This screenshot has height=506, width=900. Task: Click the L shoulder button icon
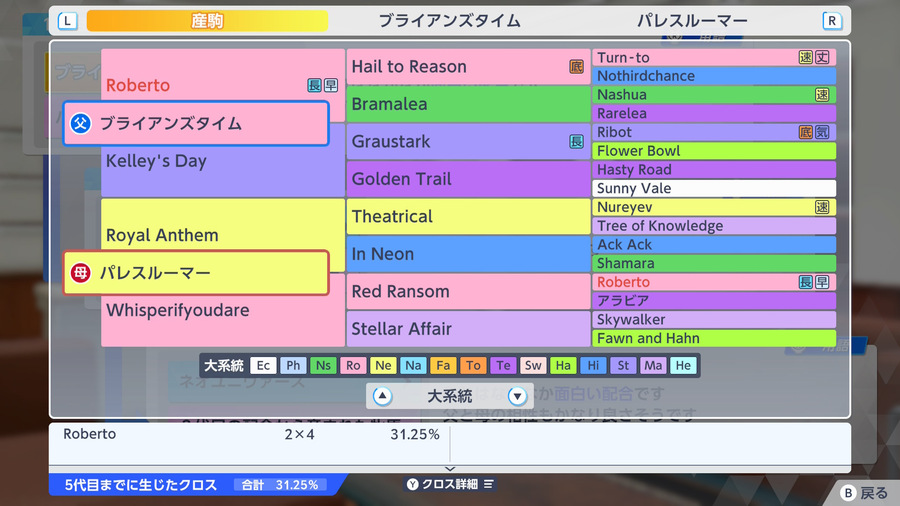(x=67, y=21)
